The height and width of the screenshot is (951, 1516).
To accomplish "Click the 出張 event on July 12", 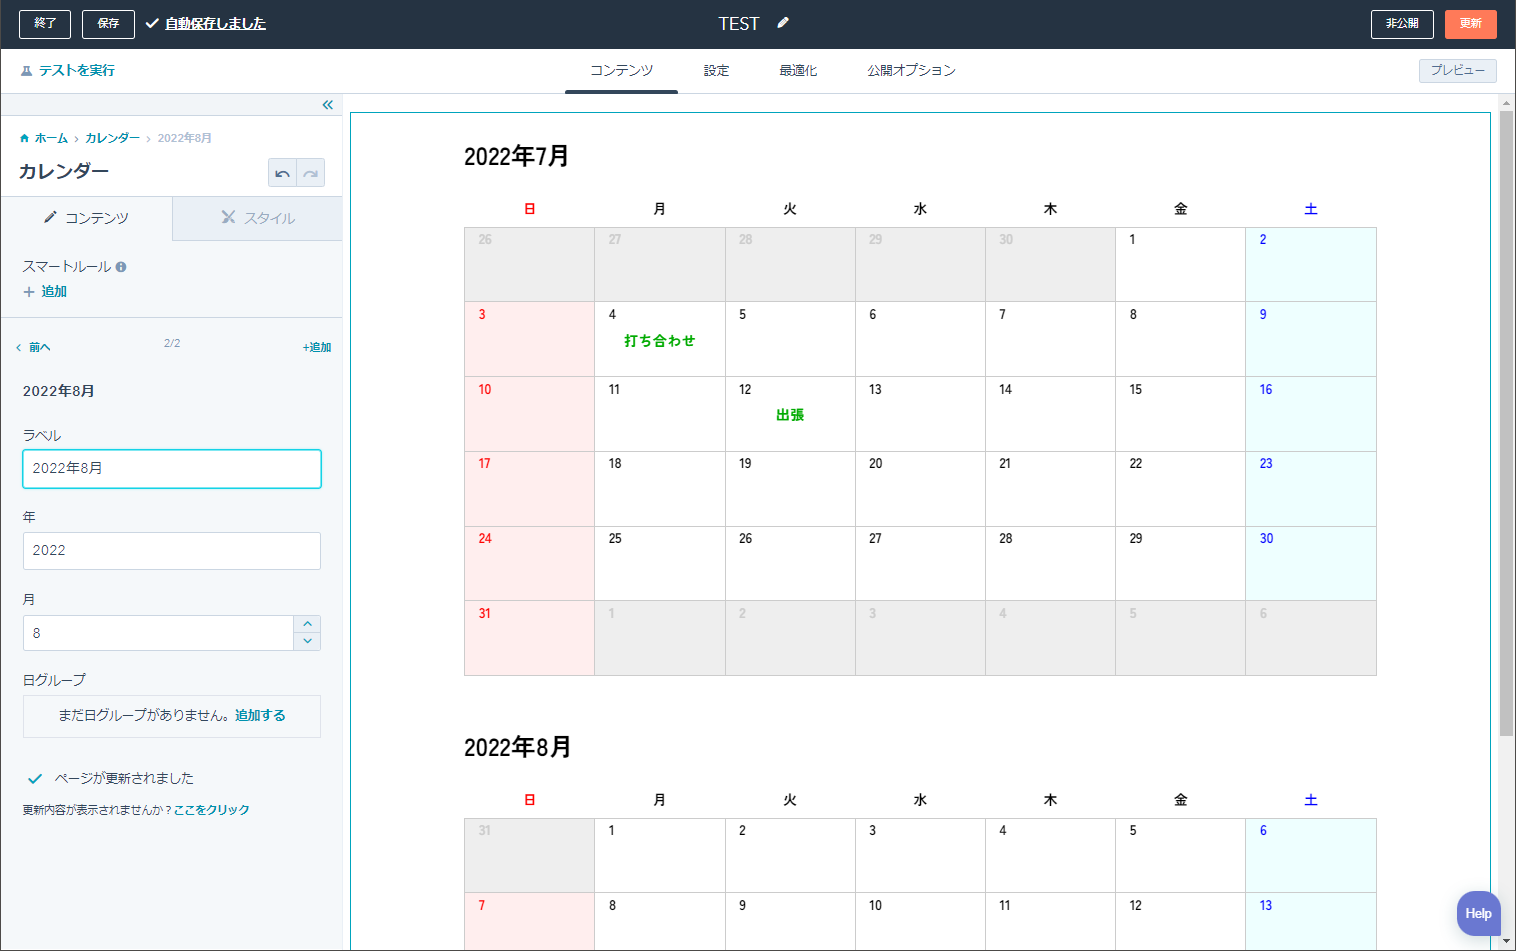I will click(790, 415).
